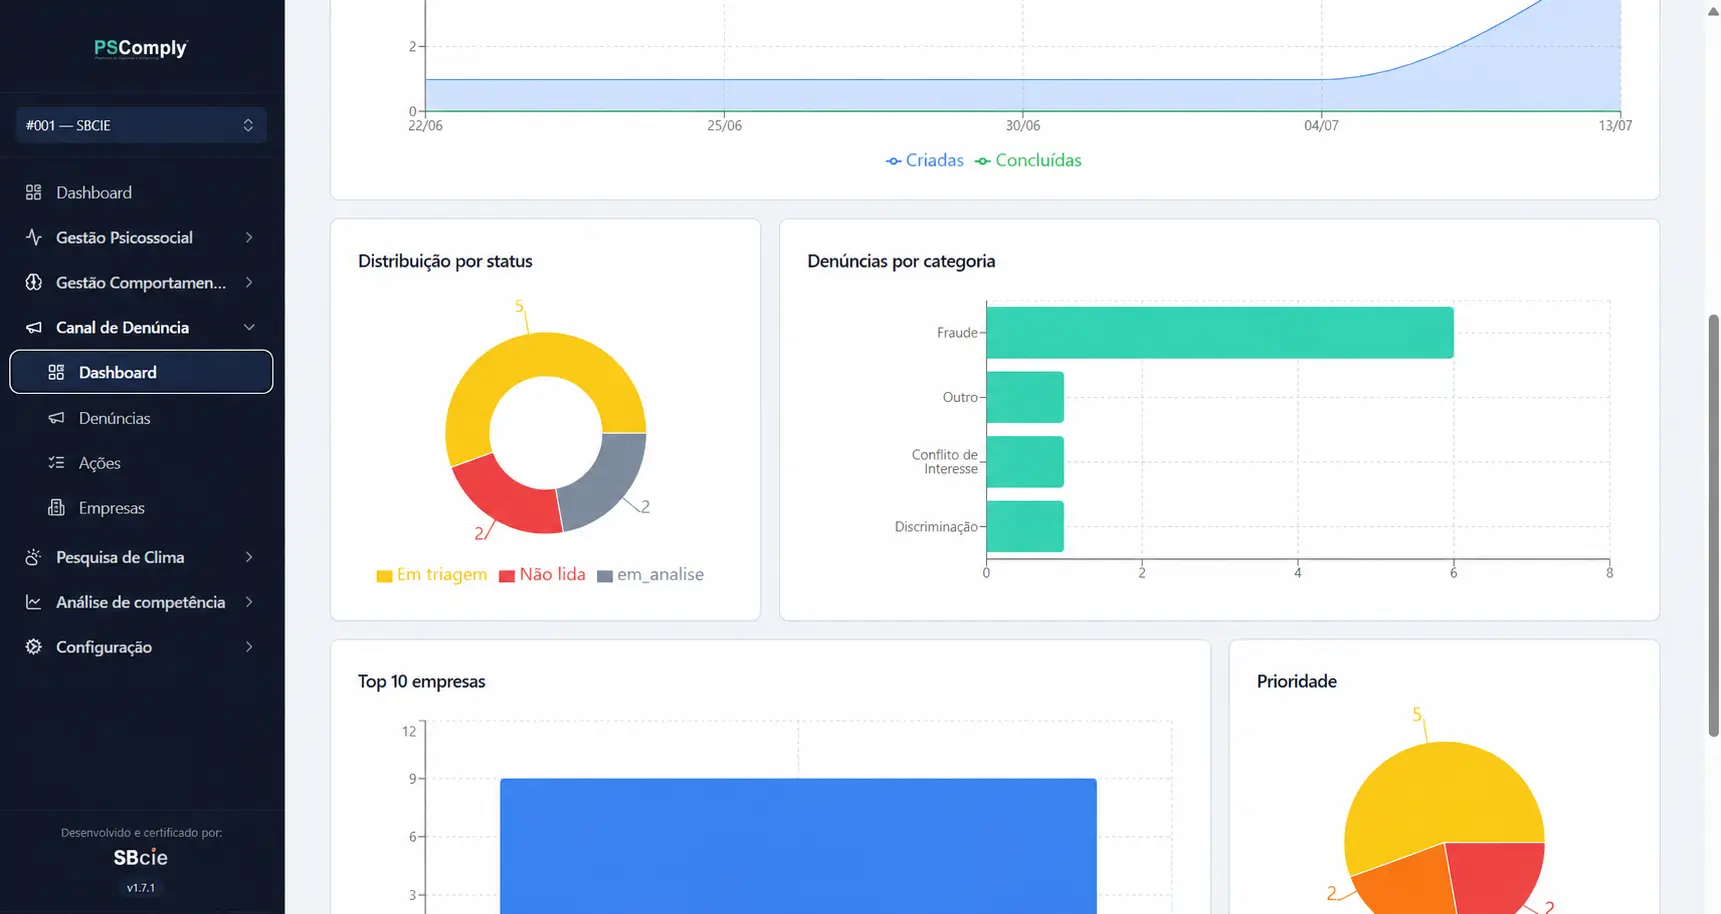Click the Prioridade heading
Screen dimensions: 1721x914
pyautogui.click(x=1296, y=681)
